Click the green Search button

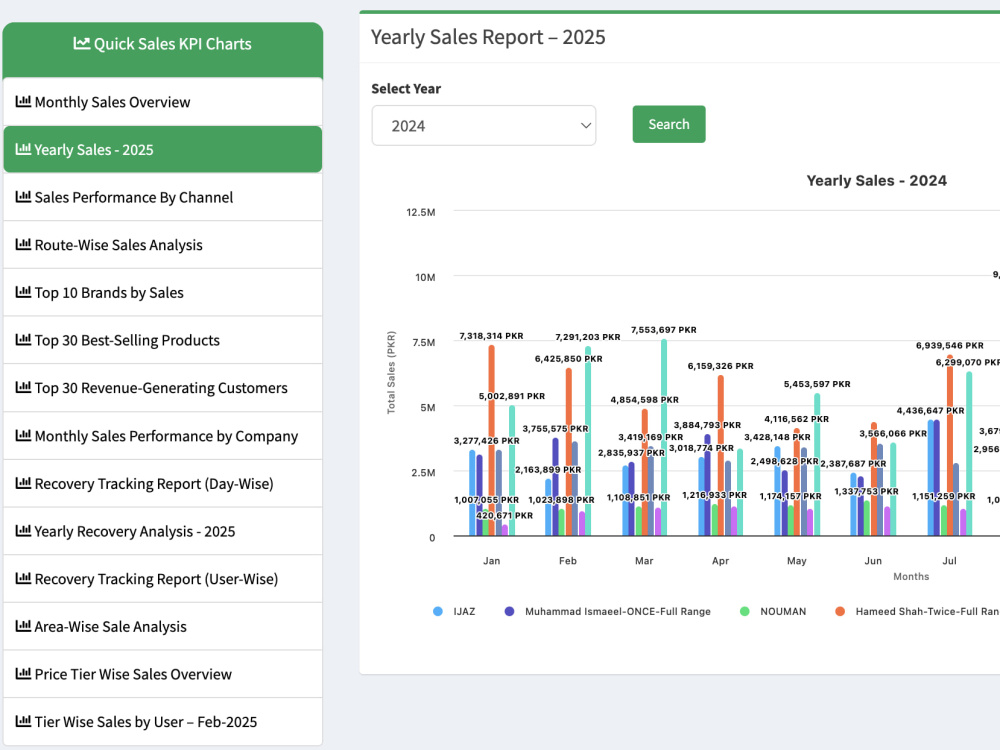(x=669, y=124)
